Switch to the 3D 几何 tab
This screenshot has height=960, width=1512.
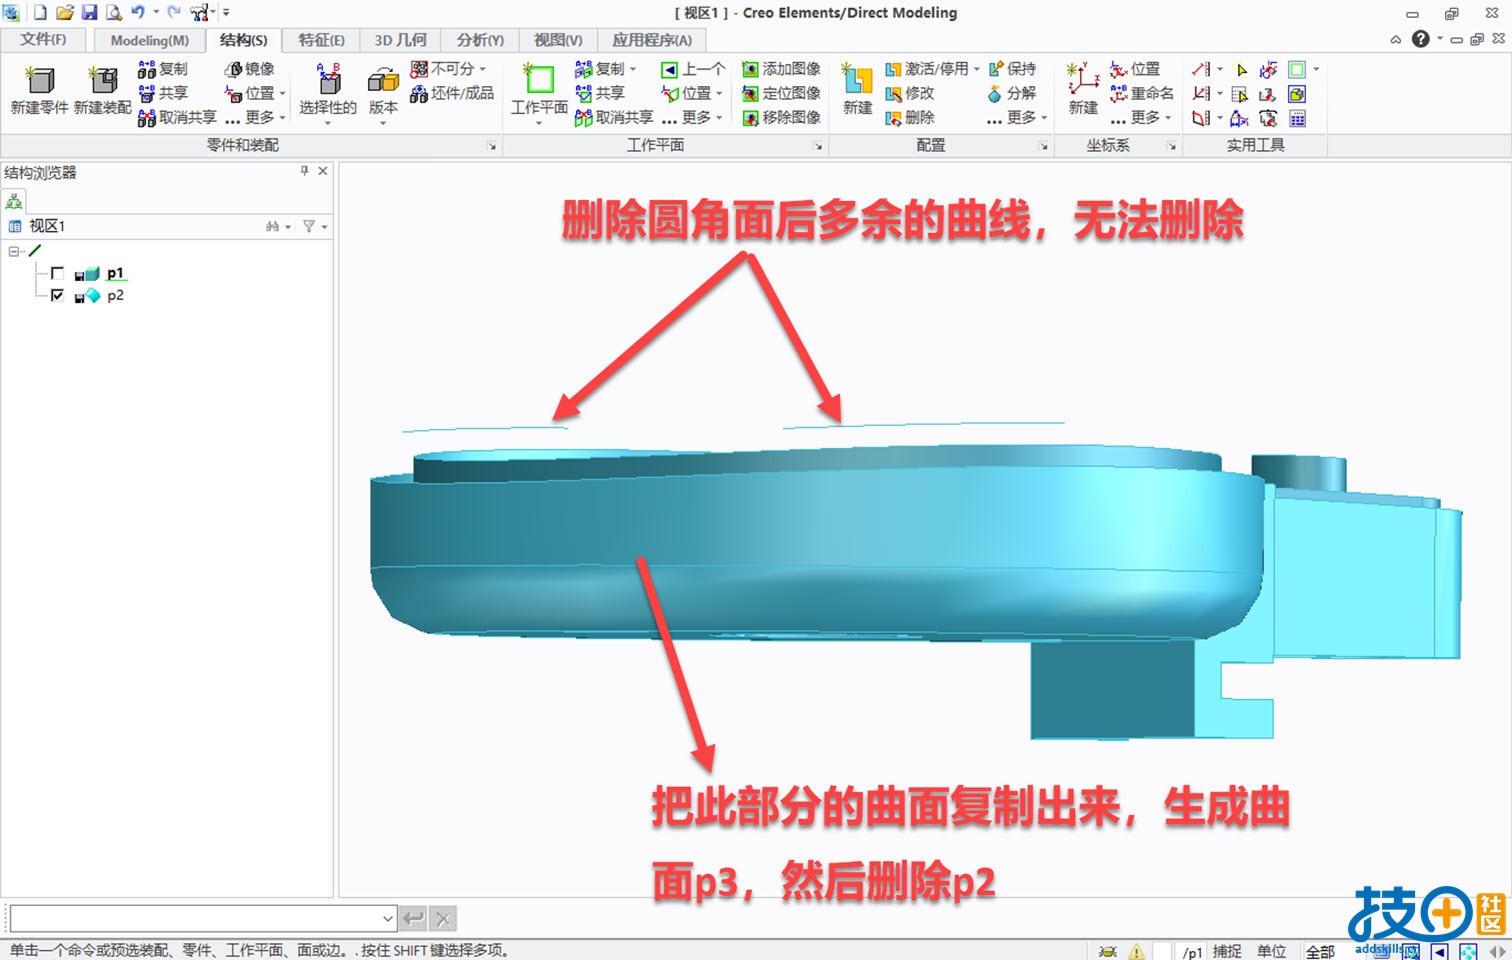[400, 40]
